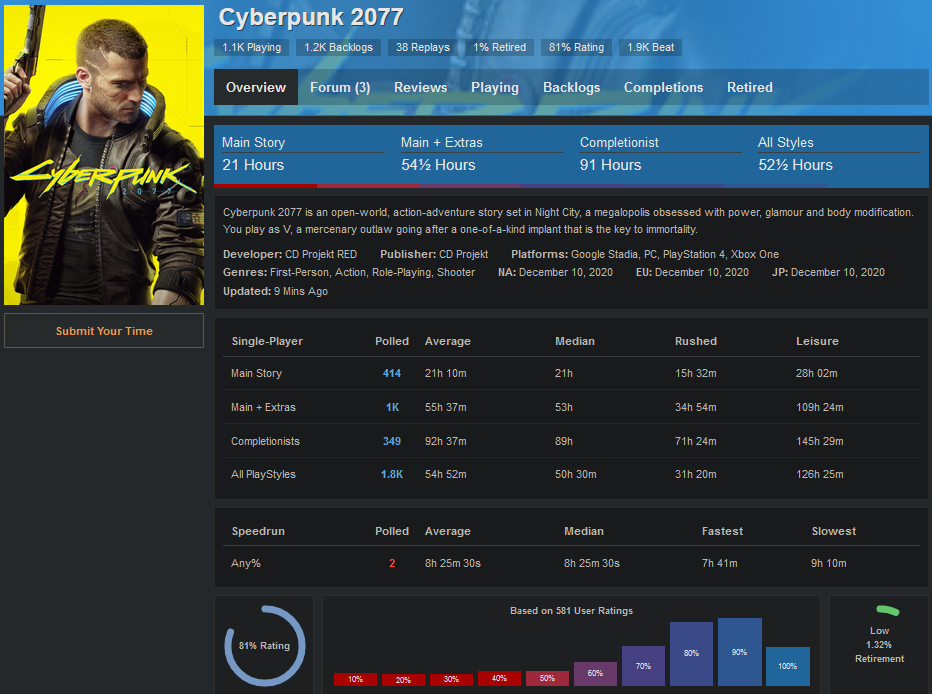Switch to the Forum (3) tab
Screen dimensions: 932x694
pyautogui.click(x=340, y=87)
